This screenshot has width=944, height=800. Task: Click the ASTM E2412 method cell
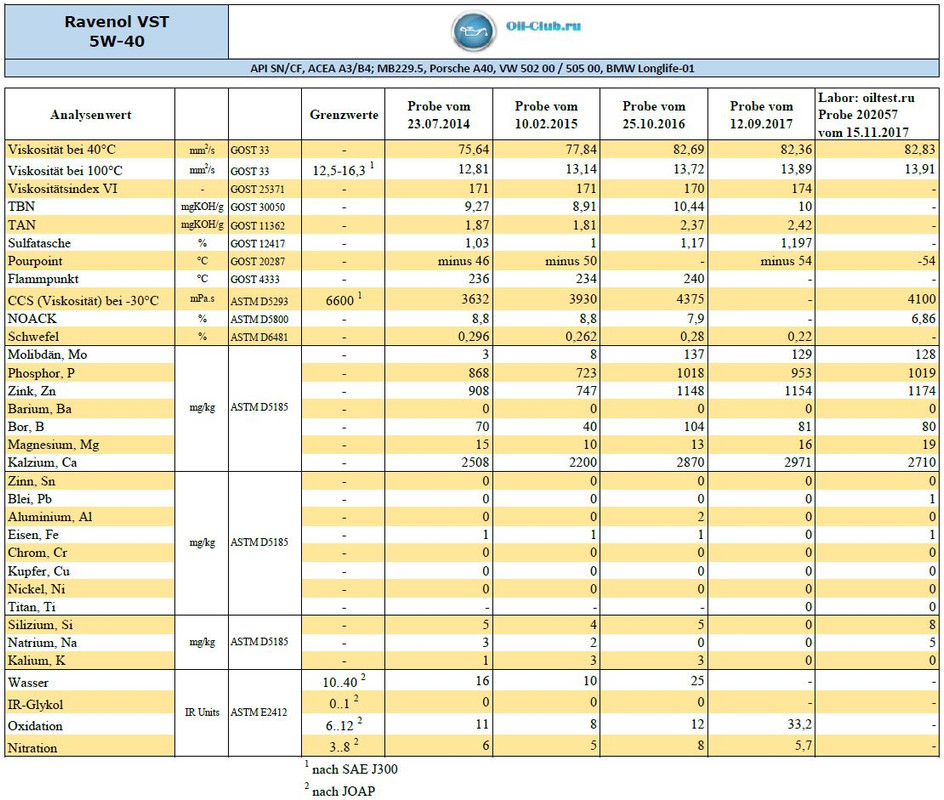point(259,712)
